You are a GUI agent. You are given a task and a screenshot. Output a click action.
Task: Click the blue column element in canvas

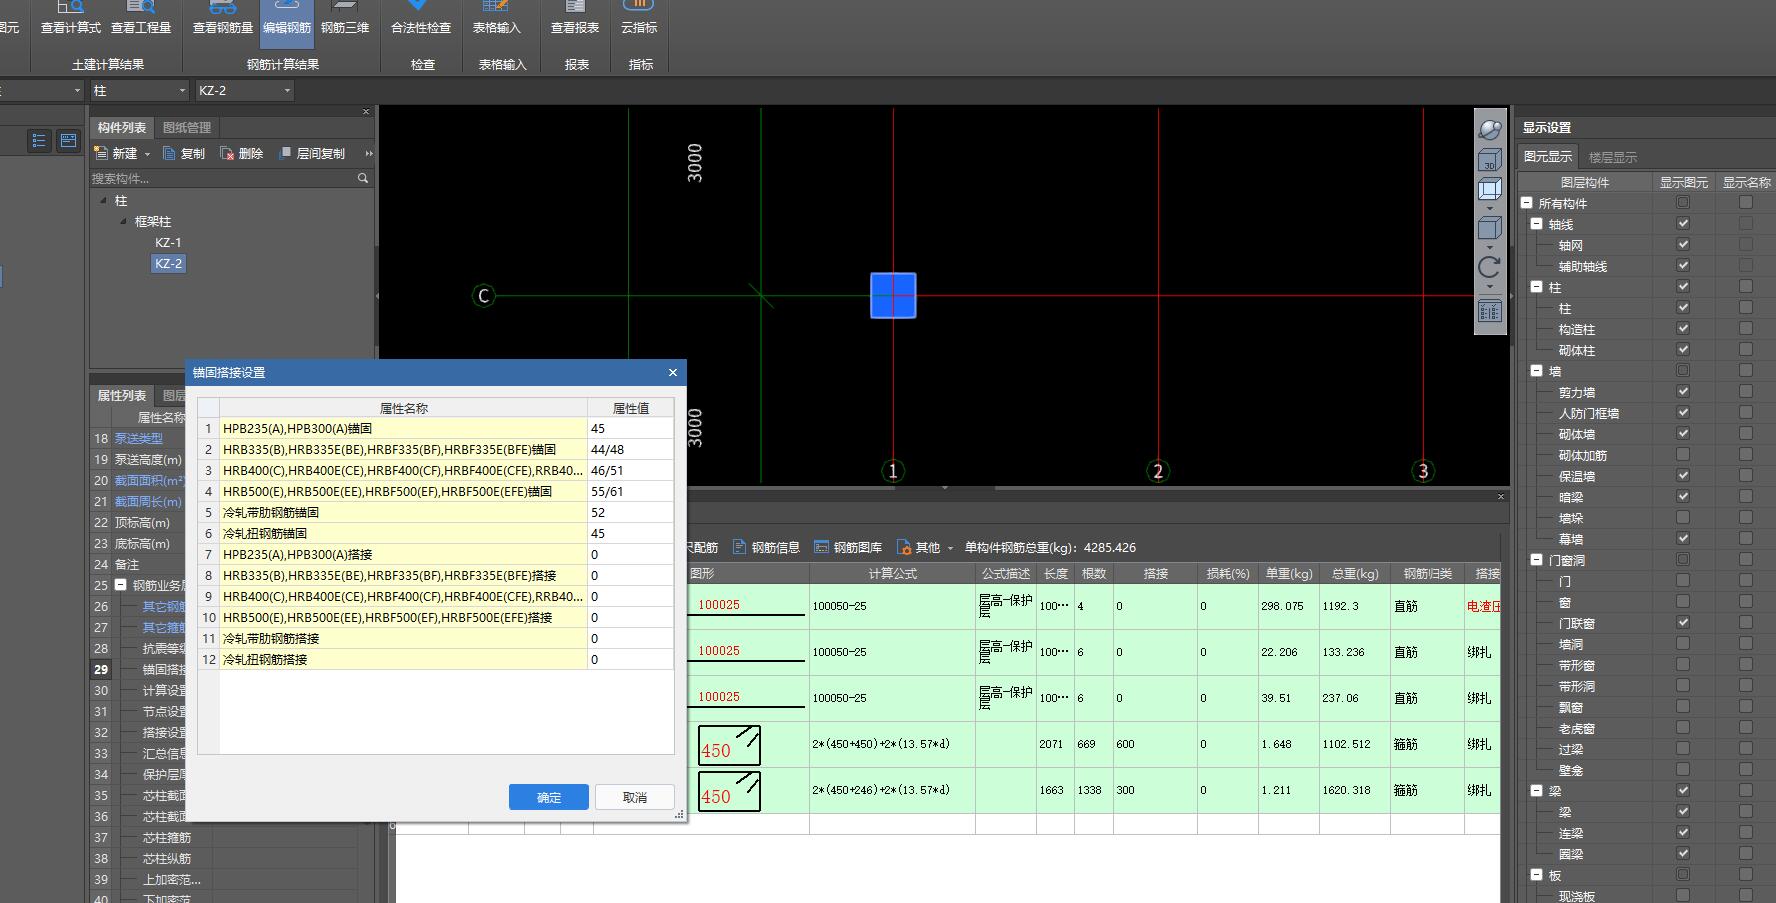pyautogui.click(x=893, y=295)
